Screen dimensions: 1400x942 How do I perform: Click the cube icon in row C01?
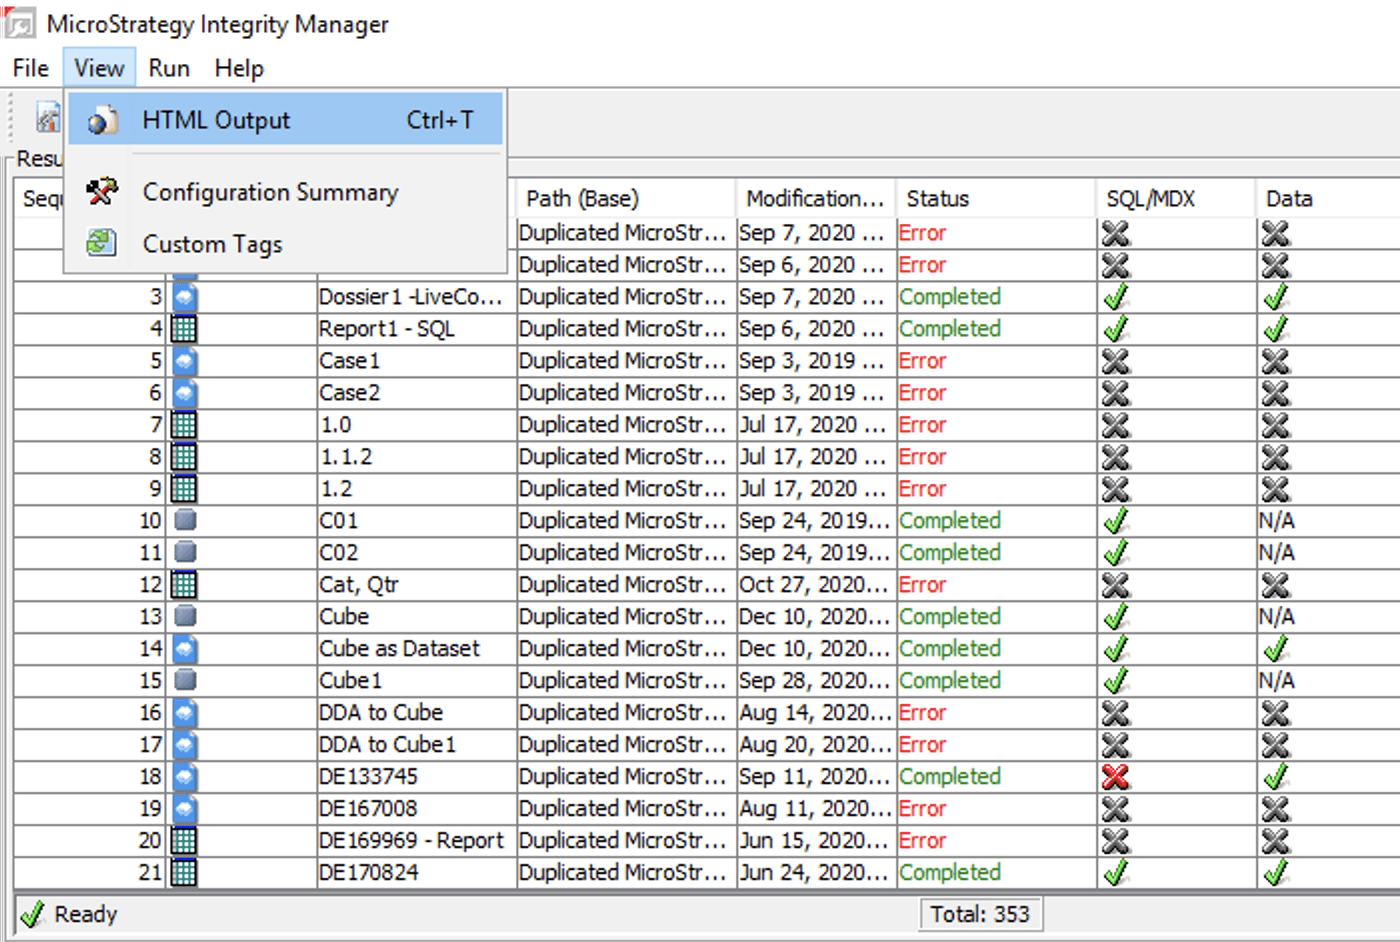point(184,521)
